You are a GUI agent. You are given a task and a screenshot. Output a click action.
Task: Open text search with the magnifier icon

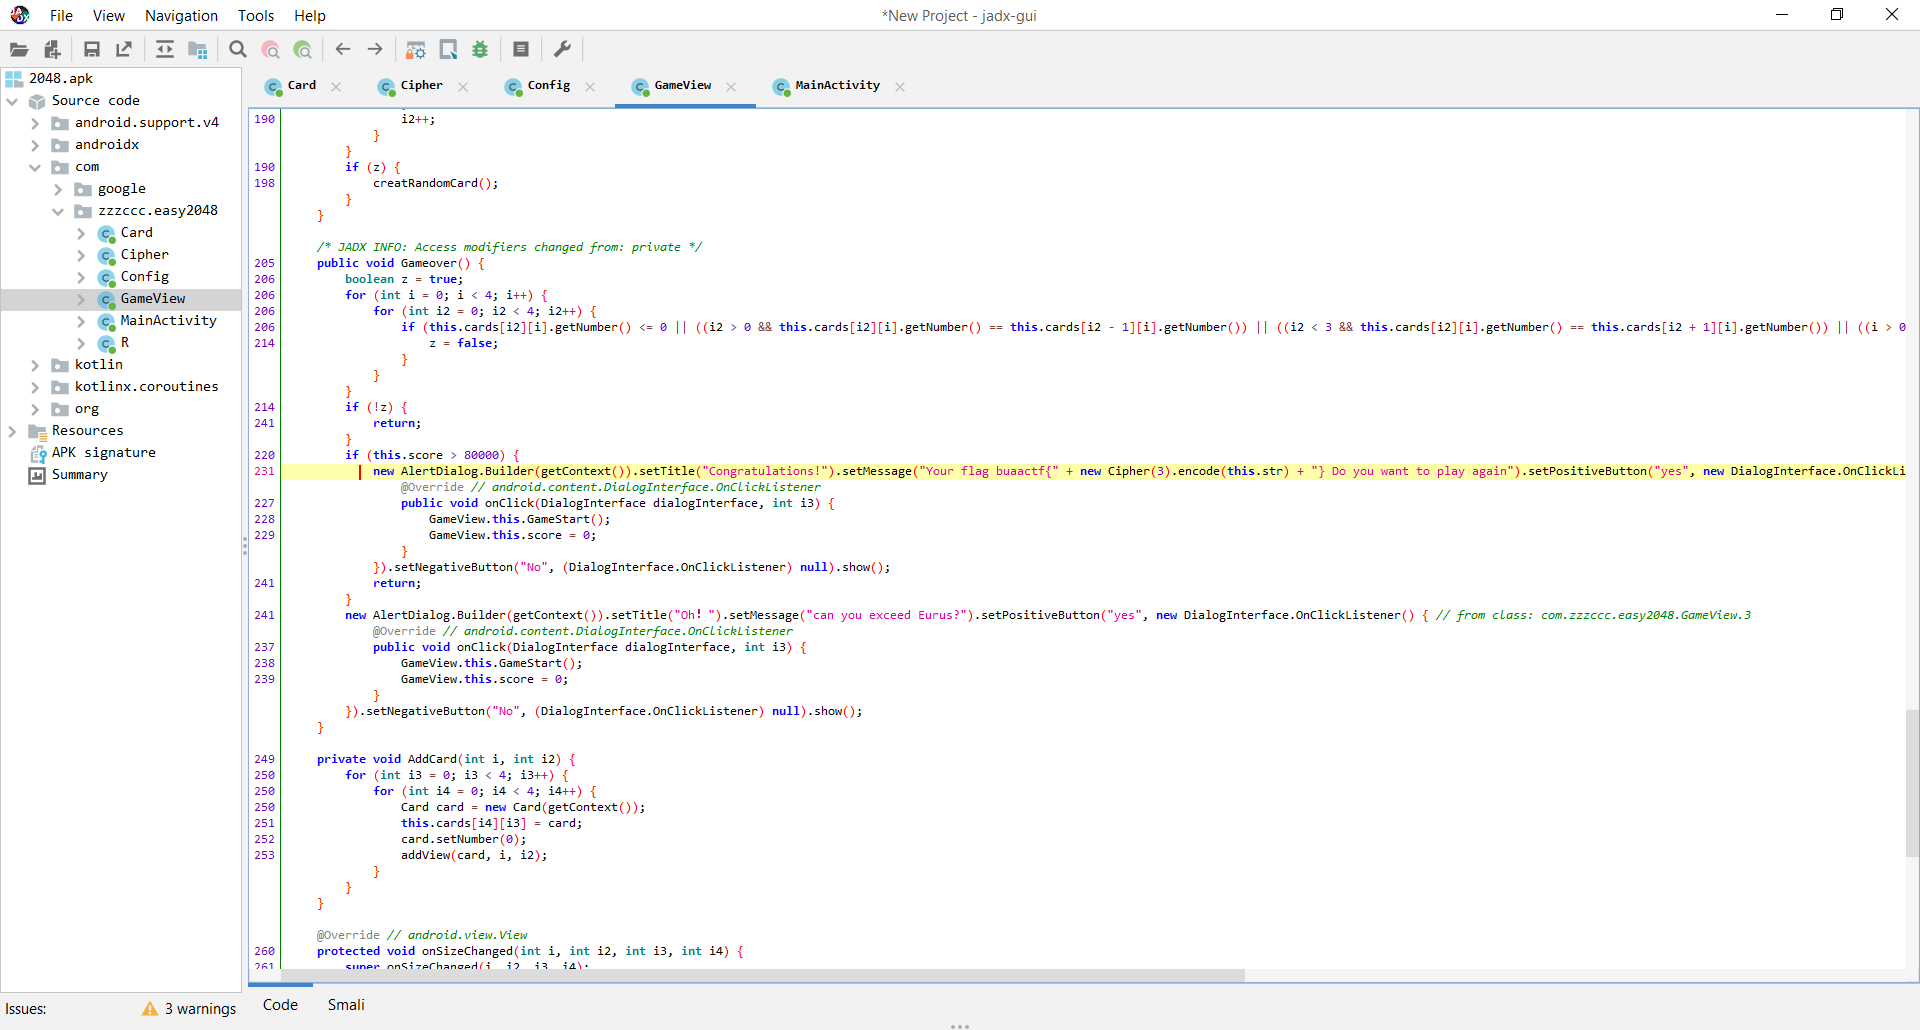(x=238, y=49)
